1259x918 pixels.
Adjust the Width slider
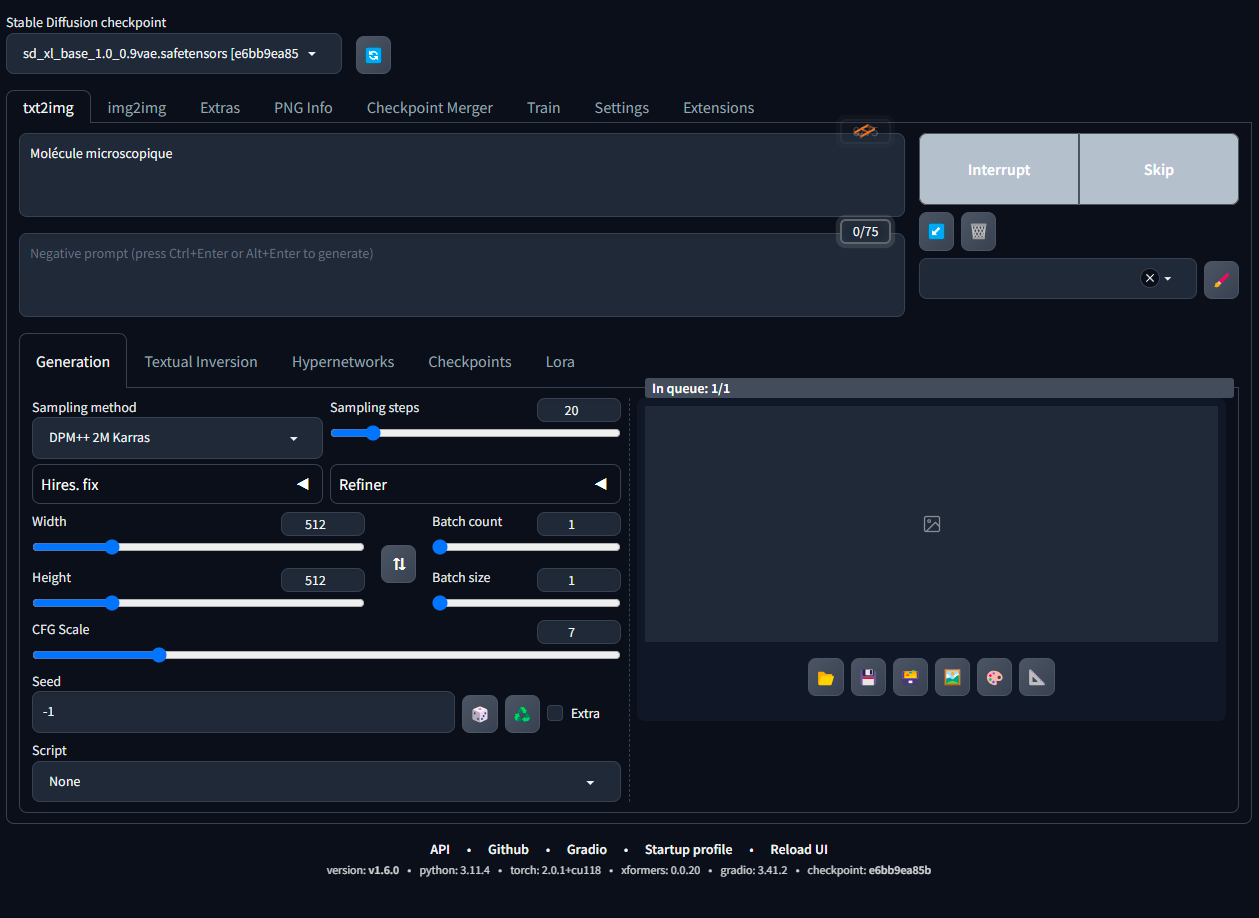198,547
